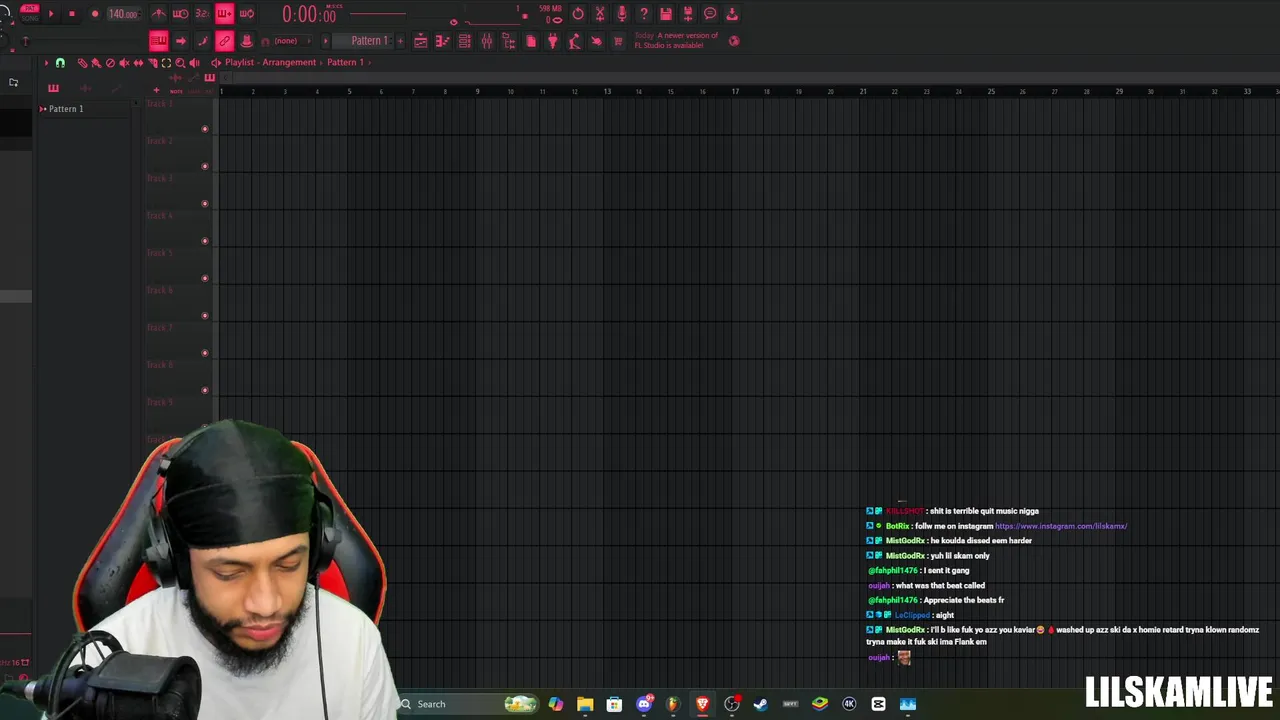The width and height of the screenshot is (1280, 720).
Task: Click the microphone recording icon
Action: (622, 14)
